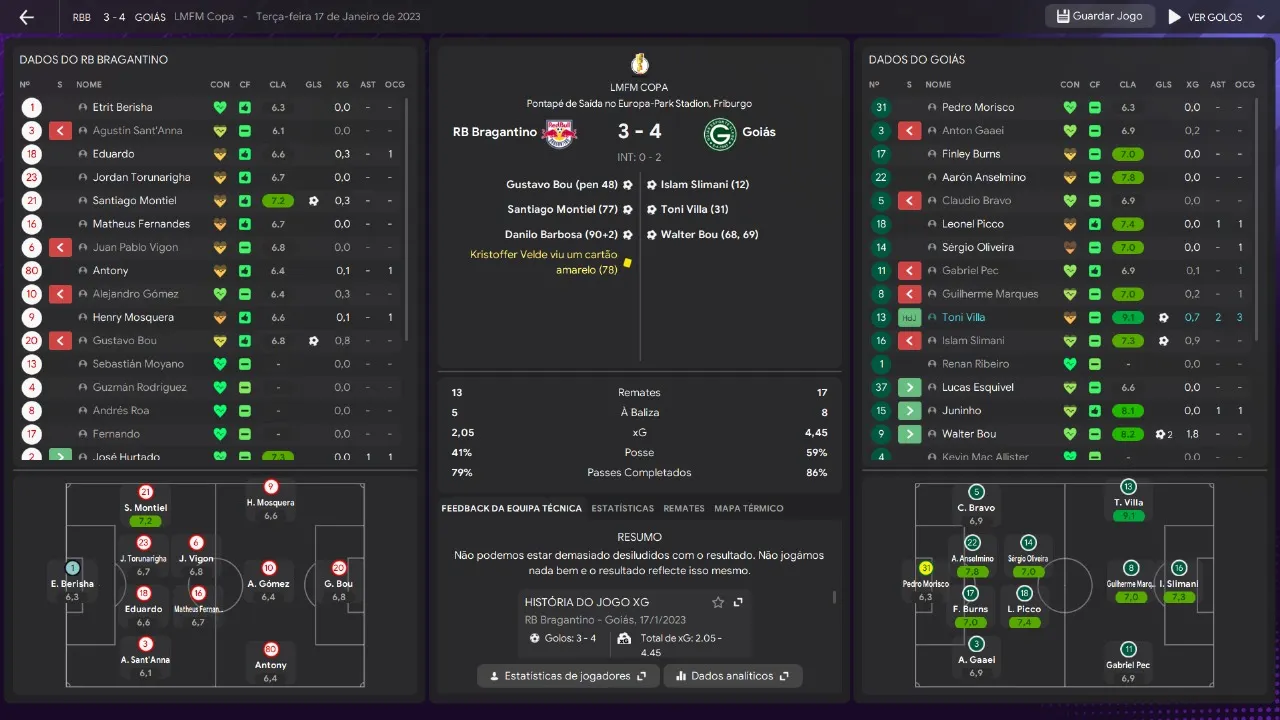
Task: Click Lucas Esquivel's green substituted-in arrow
Action: click(x=909, y=387)
